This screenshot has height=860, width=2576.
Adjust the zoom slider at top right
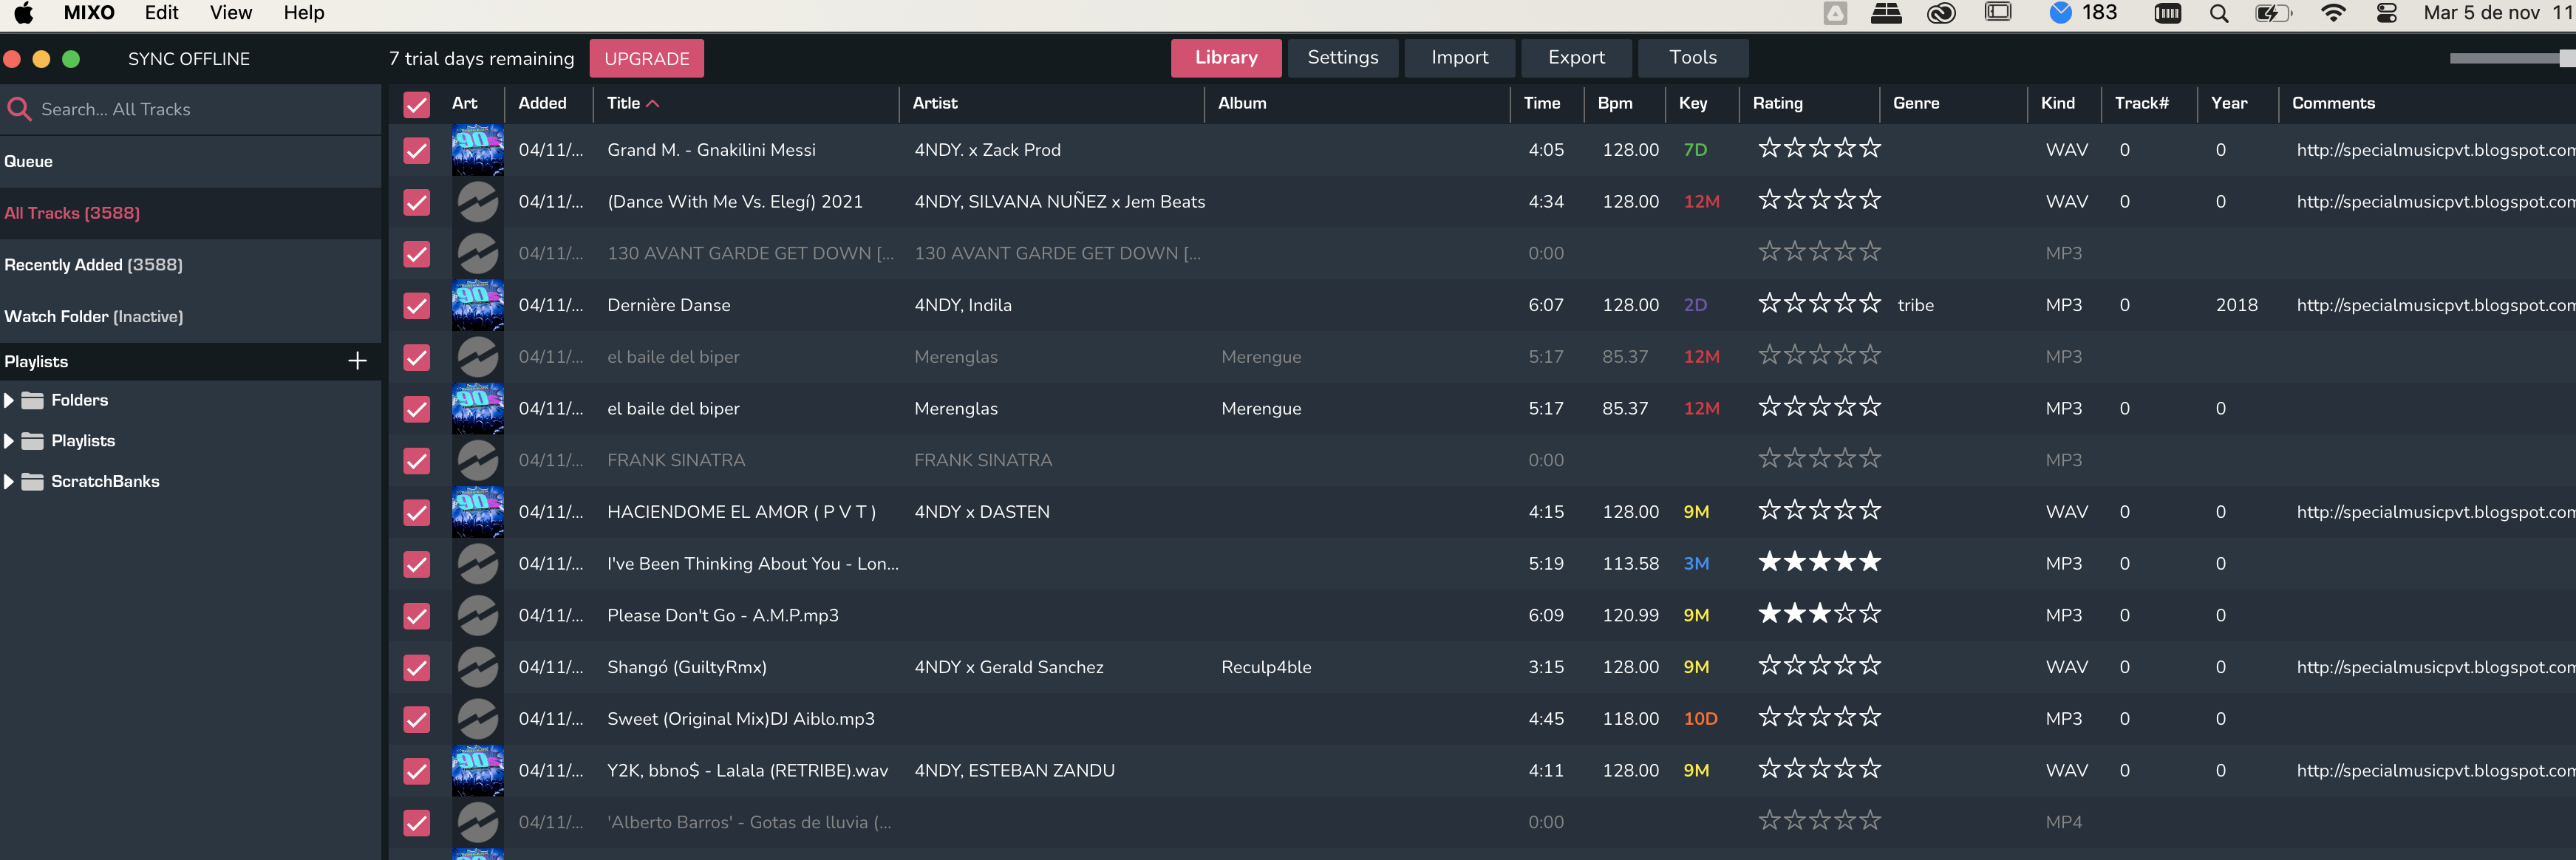[x=2564, y=59]
